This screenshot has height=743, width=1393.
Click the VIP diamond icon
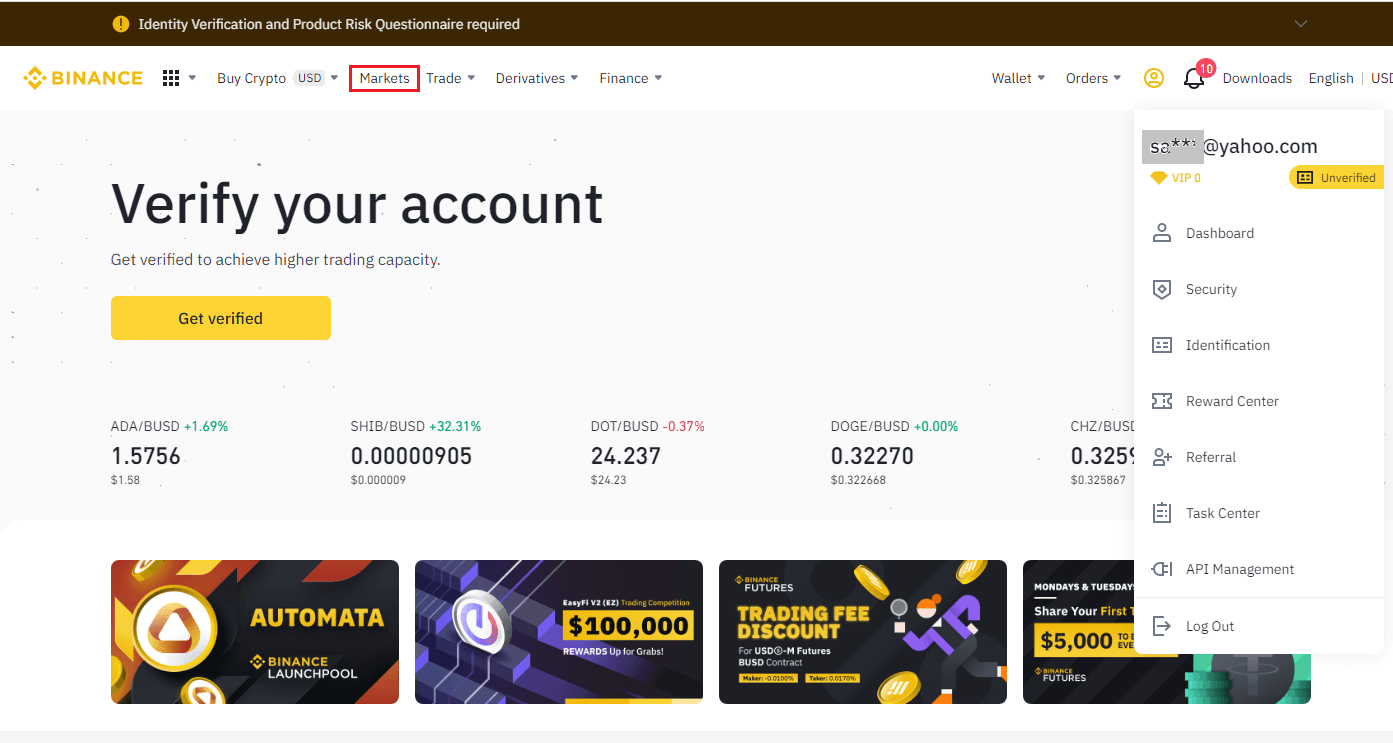click(x=1159, y=178)
